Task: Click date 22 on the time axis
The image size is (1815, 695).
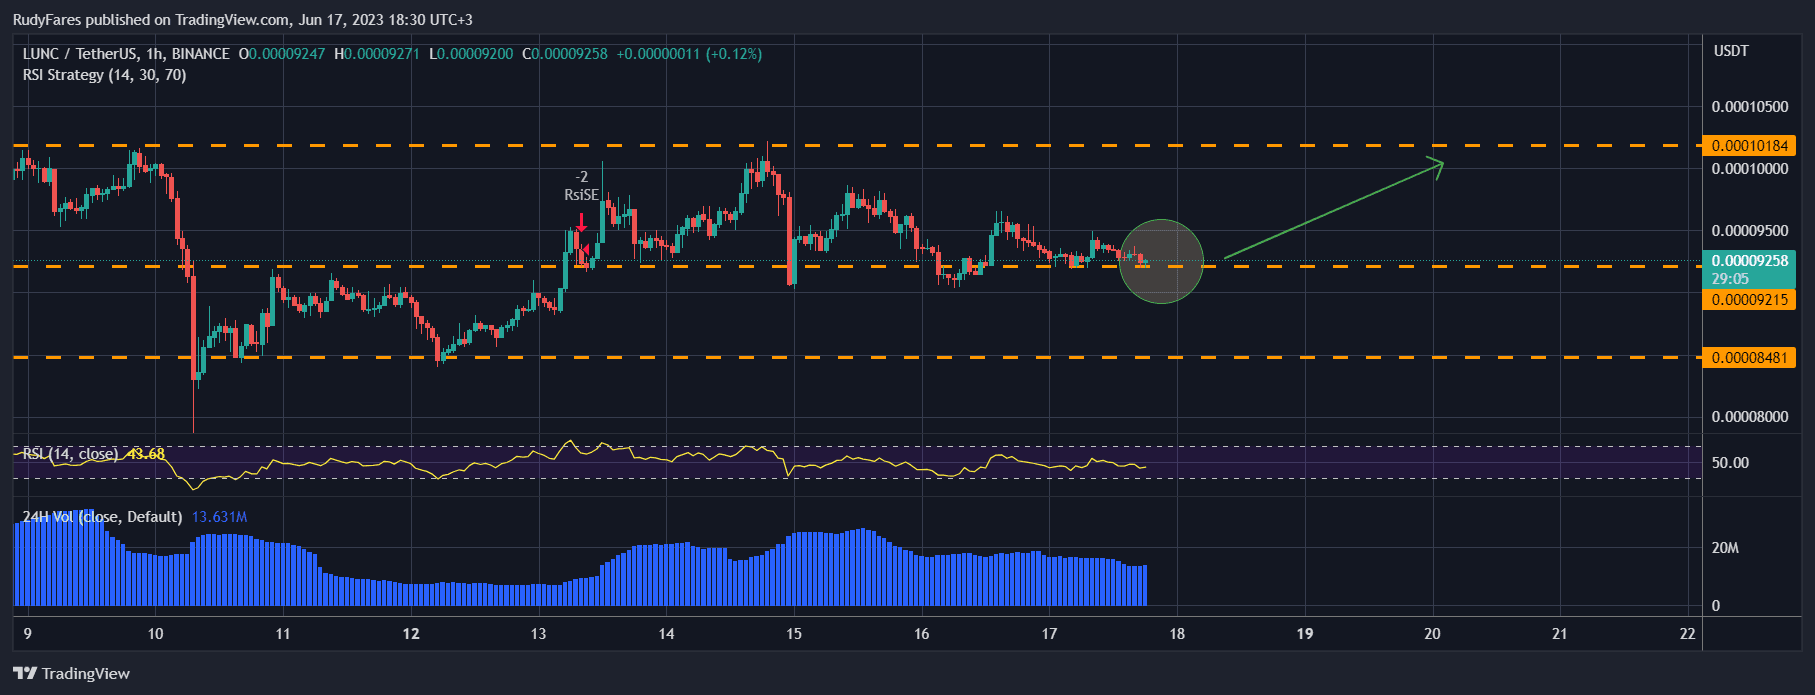Action: (1687, 633)
